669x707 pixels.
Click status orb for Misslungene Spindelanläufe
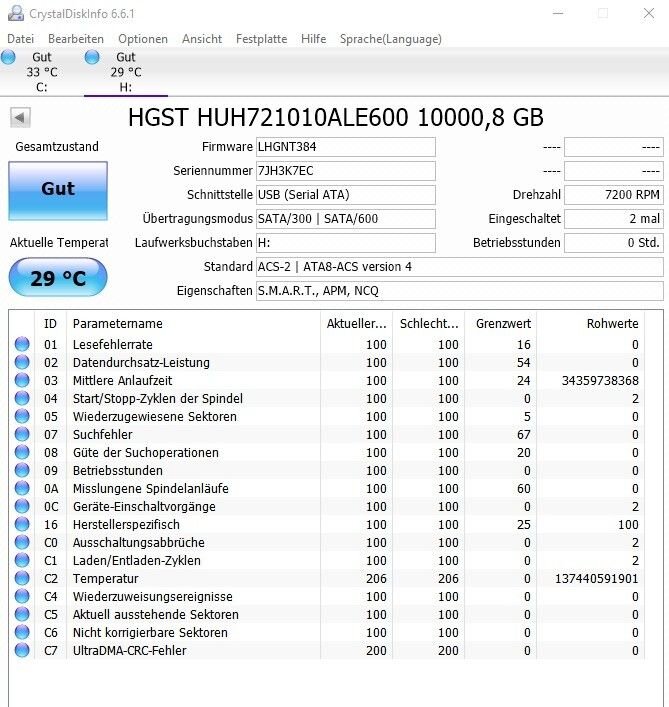(x=22, y=488)
